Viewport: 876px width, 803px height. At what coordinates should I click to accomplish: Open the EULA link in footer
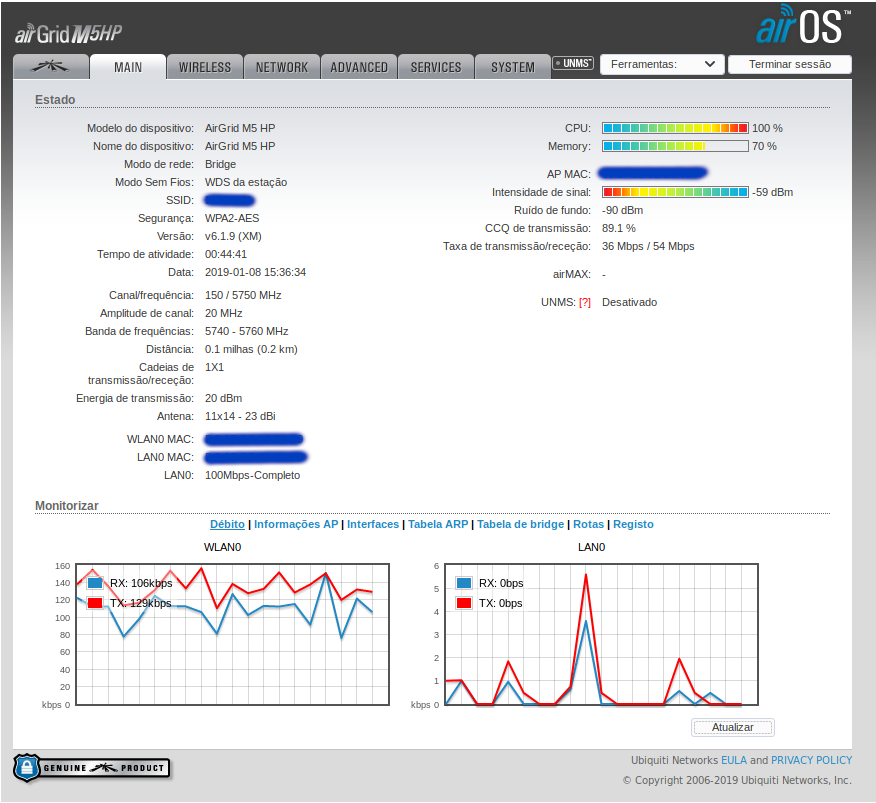pos(734,760)
